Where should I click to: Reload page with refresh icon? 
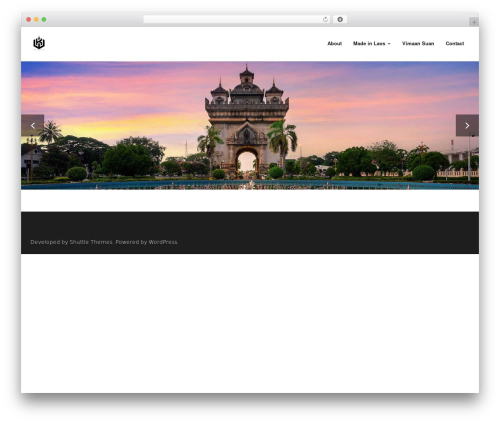click(325, 19)
